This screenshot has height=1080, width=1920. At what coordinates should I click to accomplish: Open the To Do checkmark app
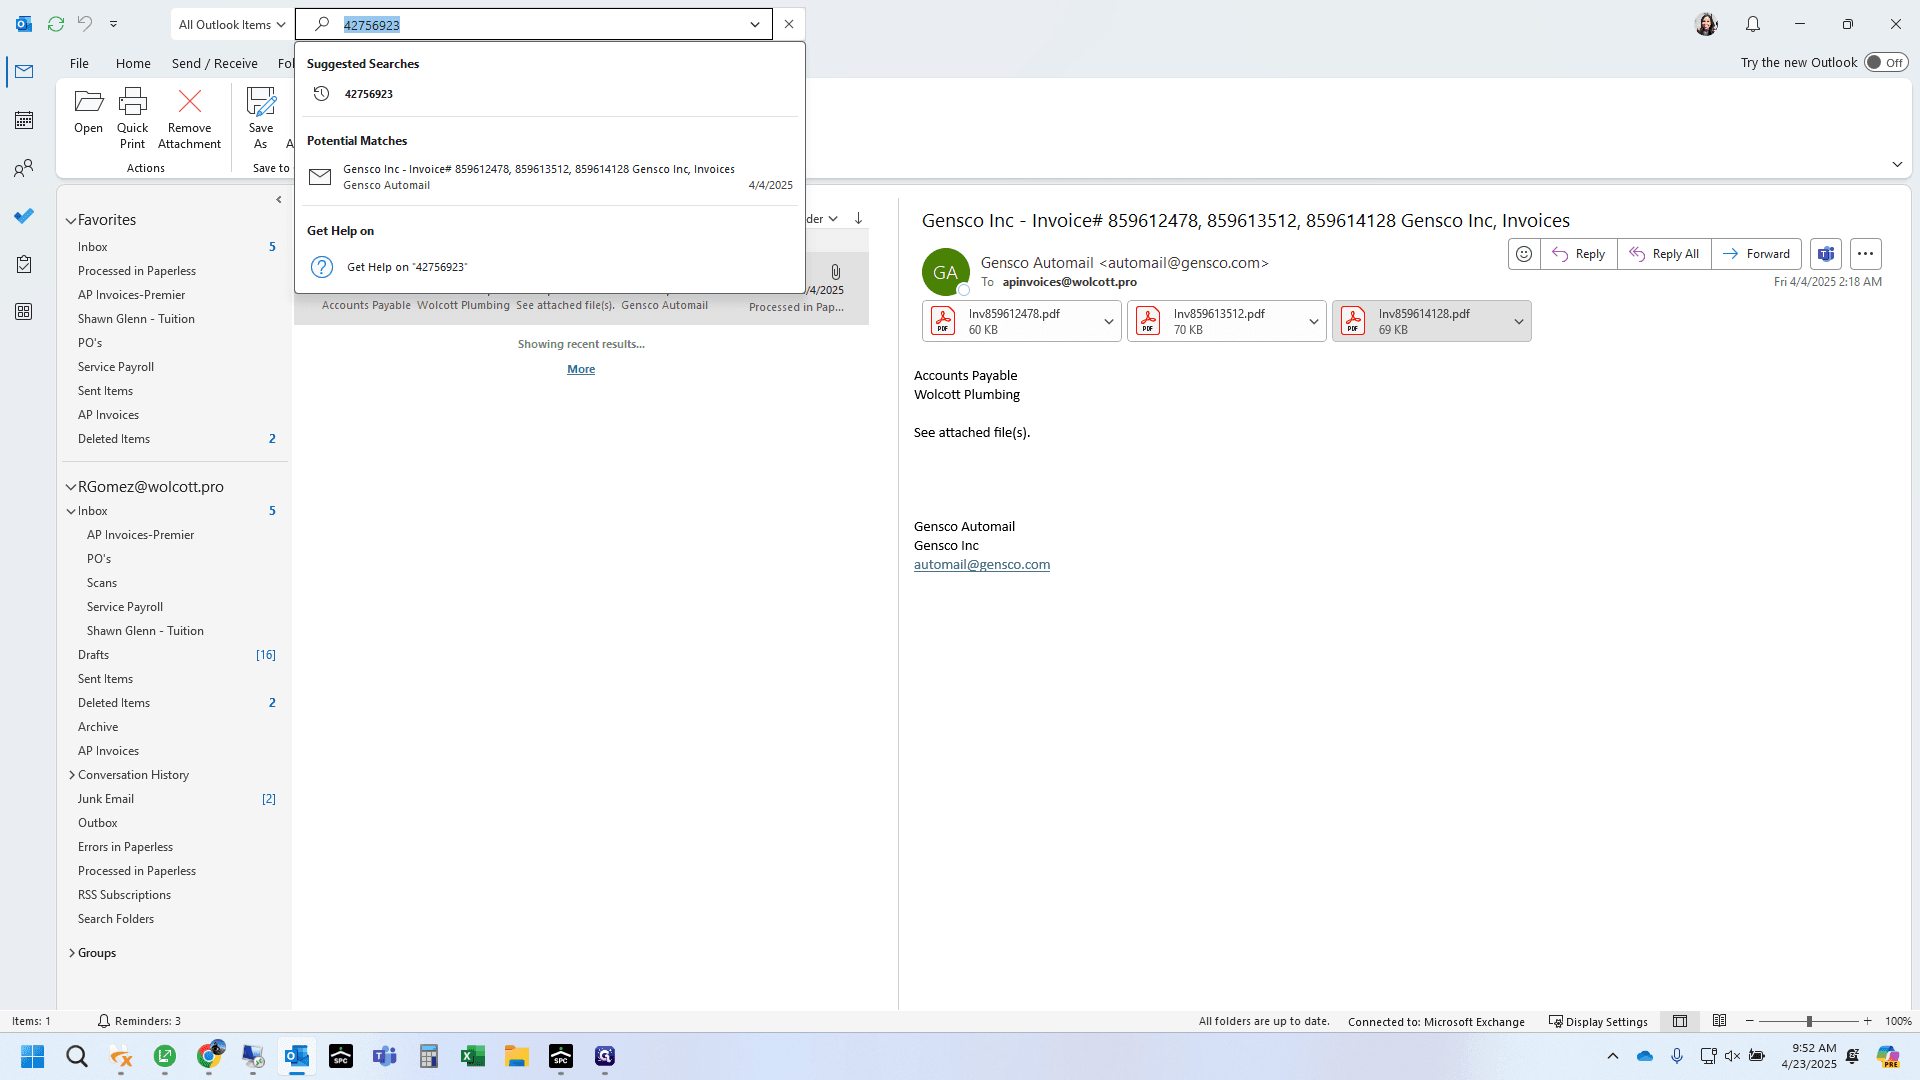coord(24,216)
